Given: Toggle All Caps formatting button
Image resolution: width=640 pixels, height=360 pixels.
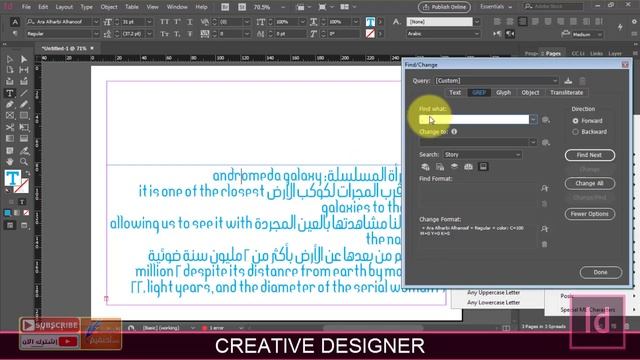Looking at the screenshot, I should pos(164,22).
